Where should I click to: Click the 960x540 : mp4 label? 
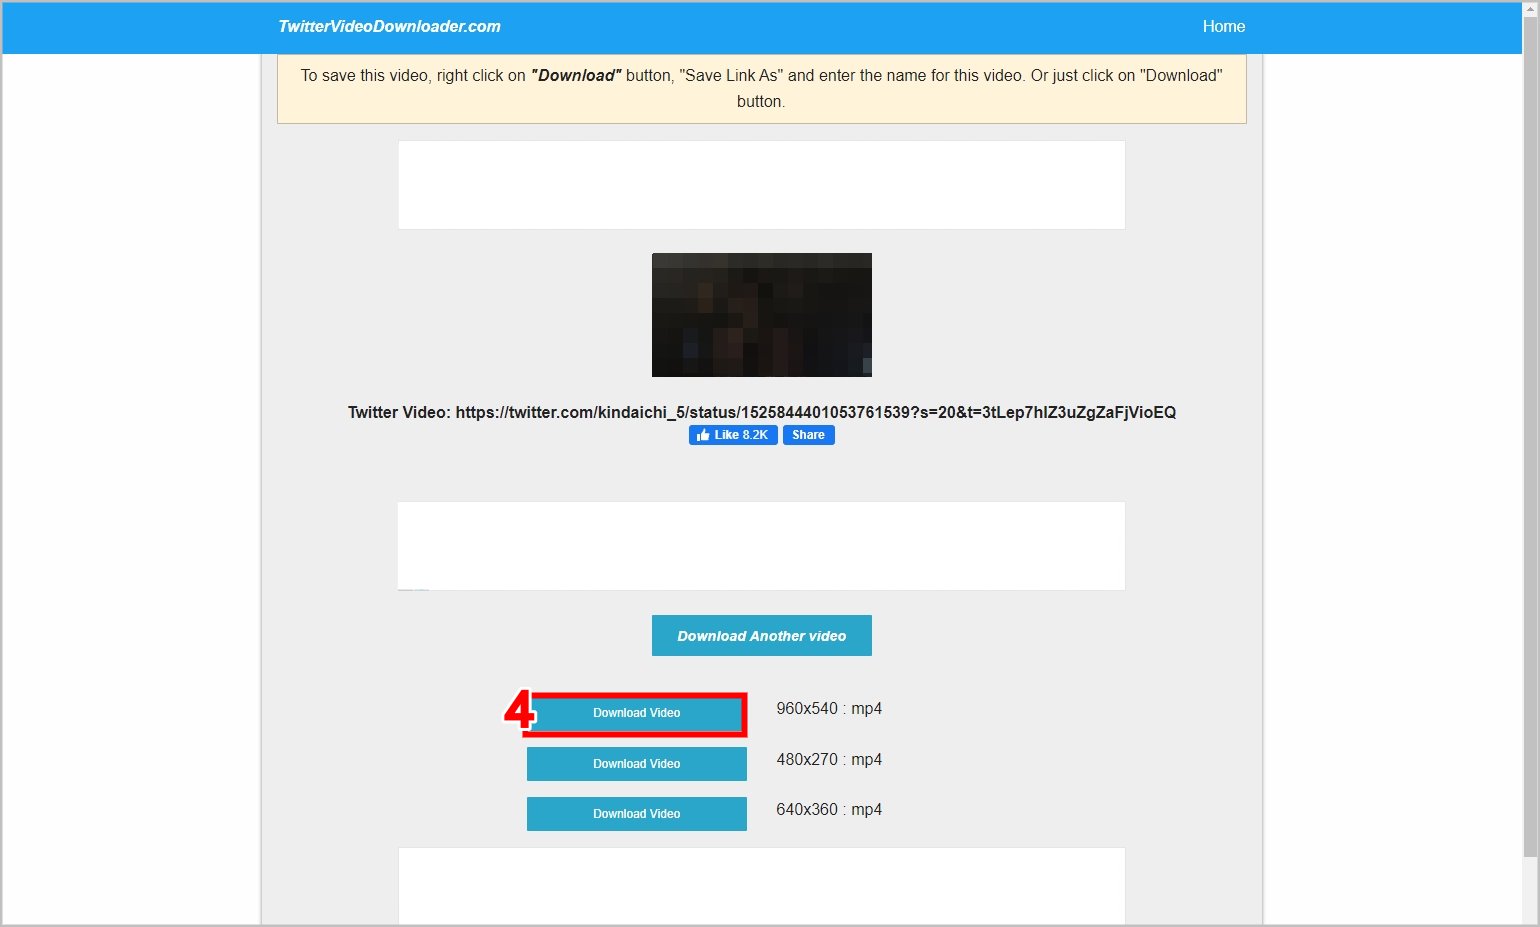(x=829, y=709)
